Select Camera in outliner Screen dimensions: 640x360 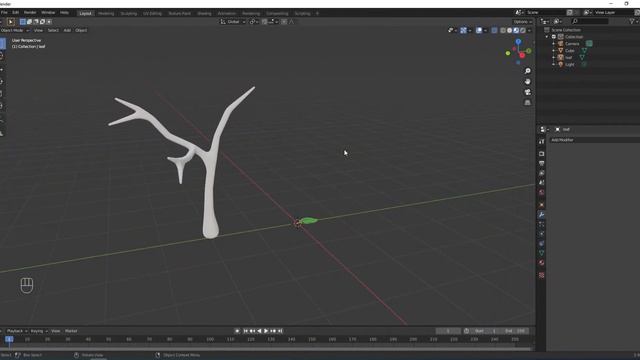[x=572, y=44]
